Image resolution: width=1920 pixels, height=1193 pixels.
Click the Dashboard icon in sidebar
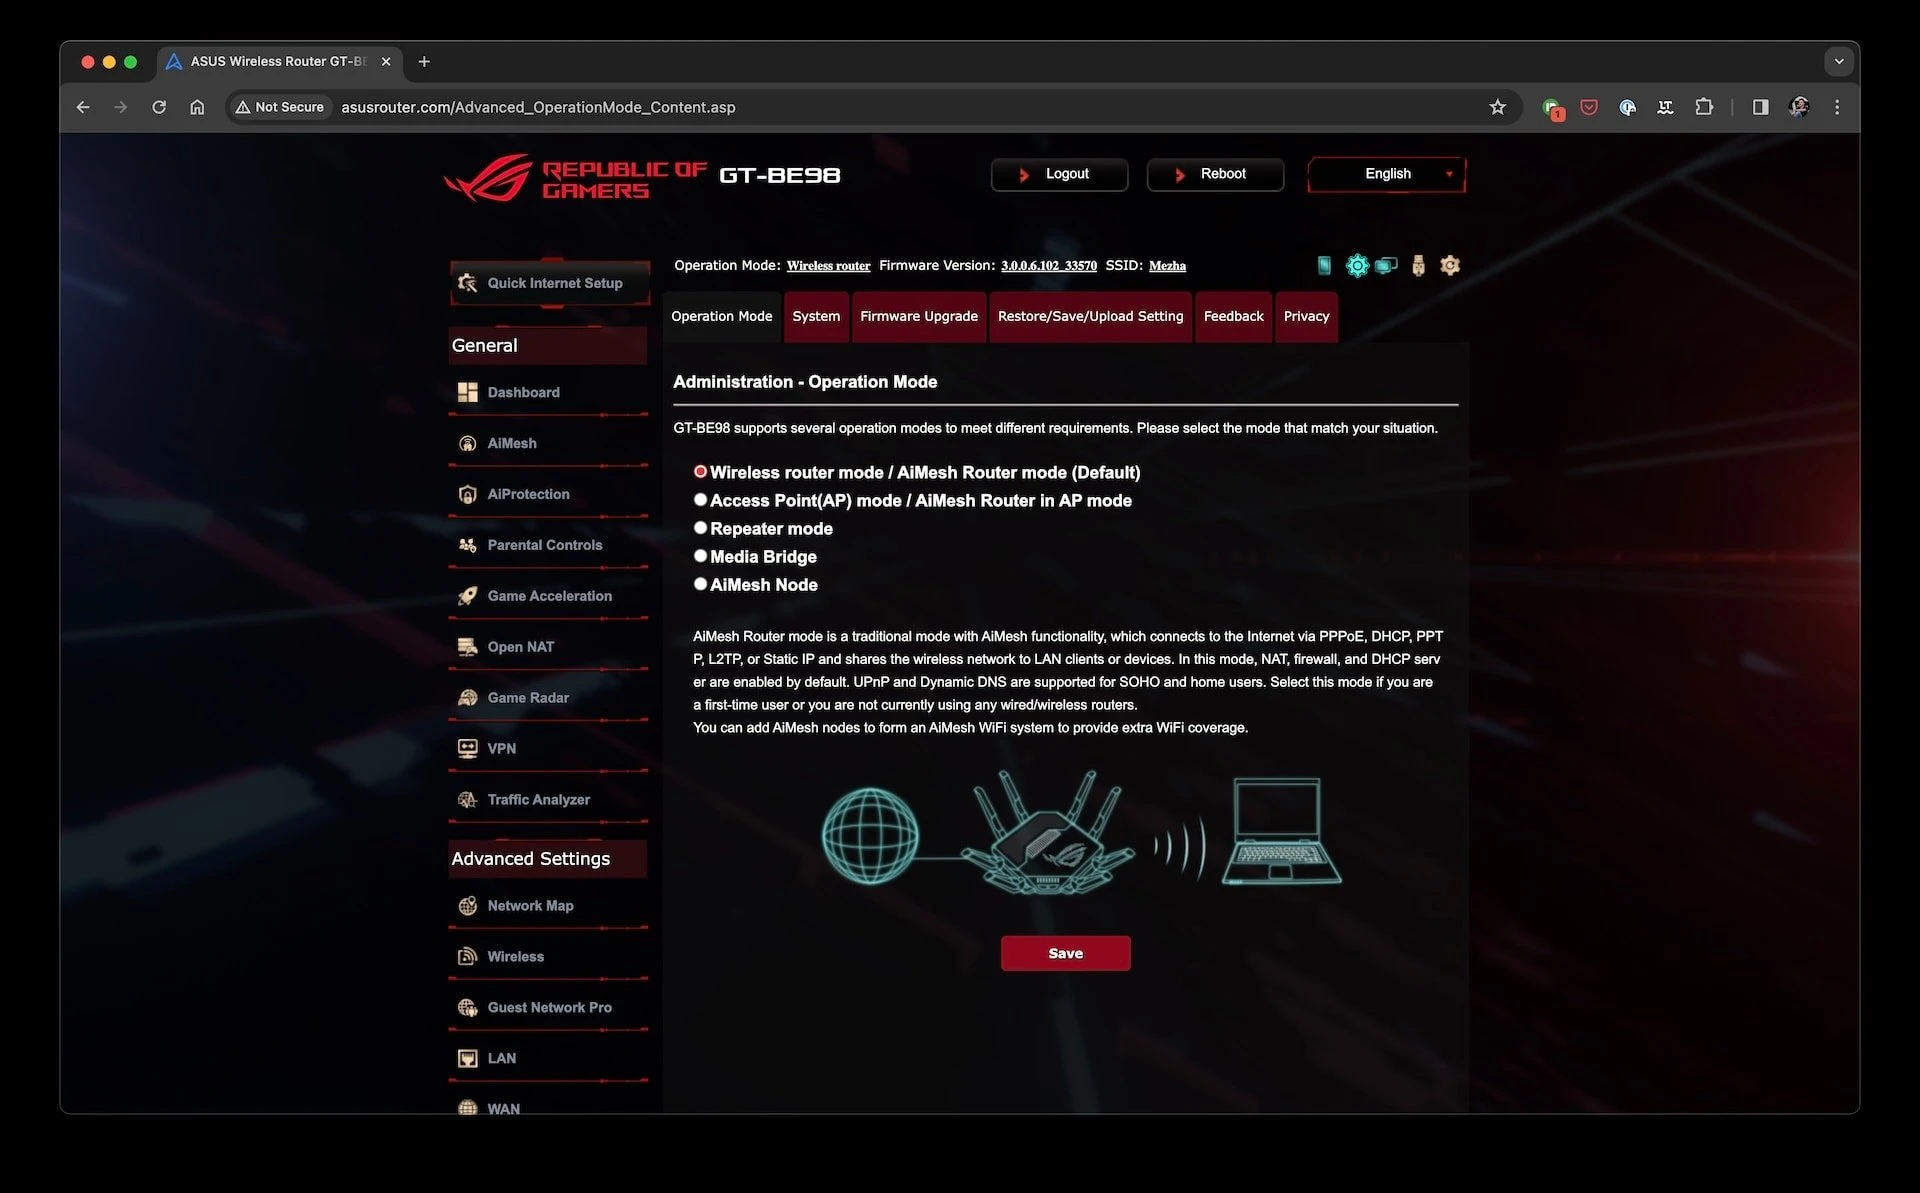point(467,392)
